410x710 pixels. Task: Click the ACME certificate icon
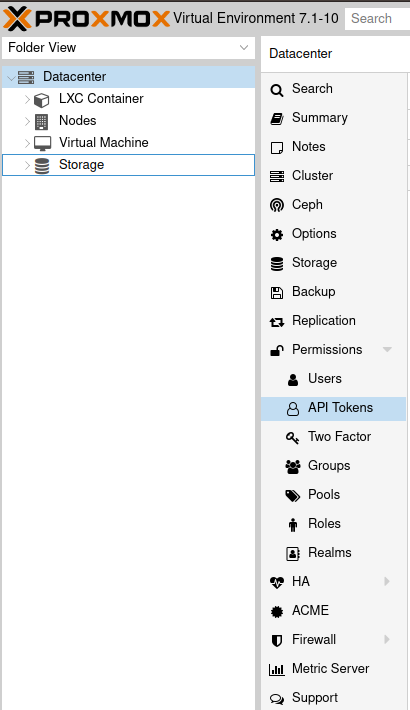[277, 612]
